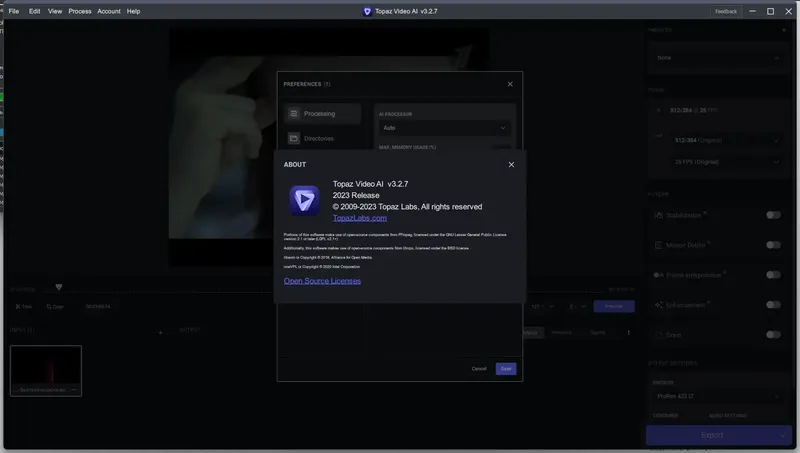Open the ProRes 422 LT encoder dropdown

point(718,396)
